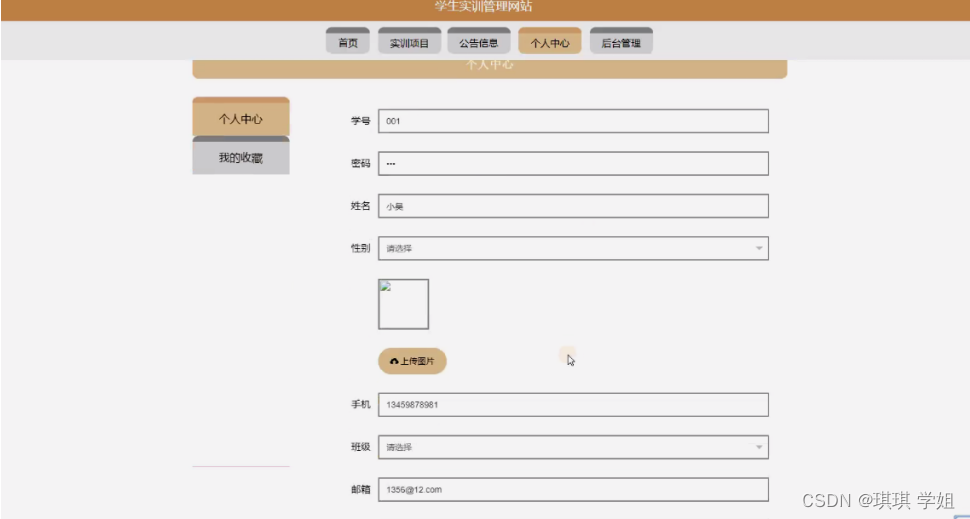Select the 个人中心 tab in top navigation
The width and height of the screenshot is (970, 519).
pyautogui.click(x=550, y=41)
